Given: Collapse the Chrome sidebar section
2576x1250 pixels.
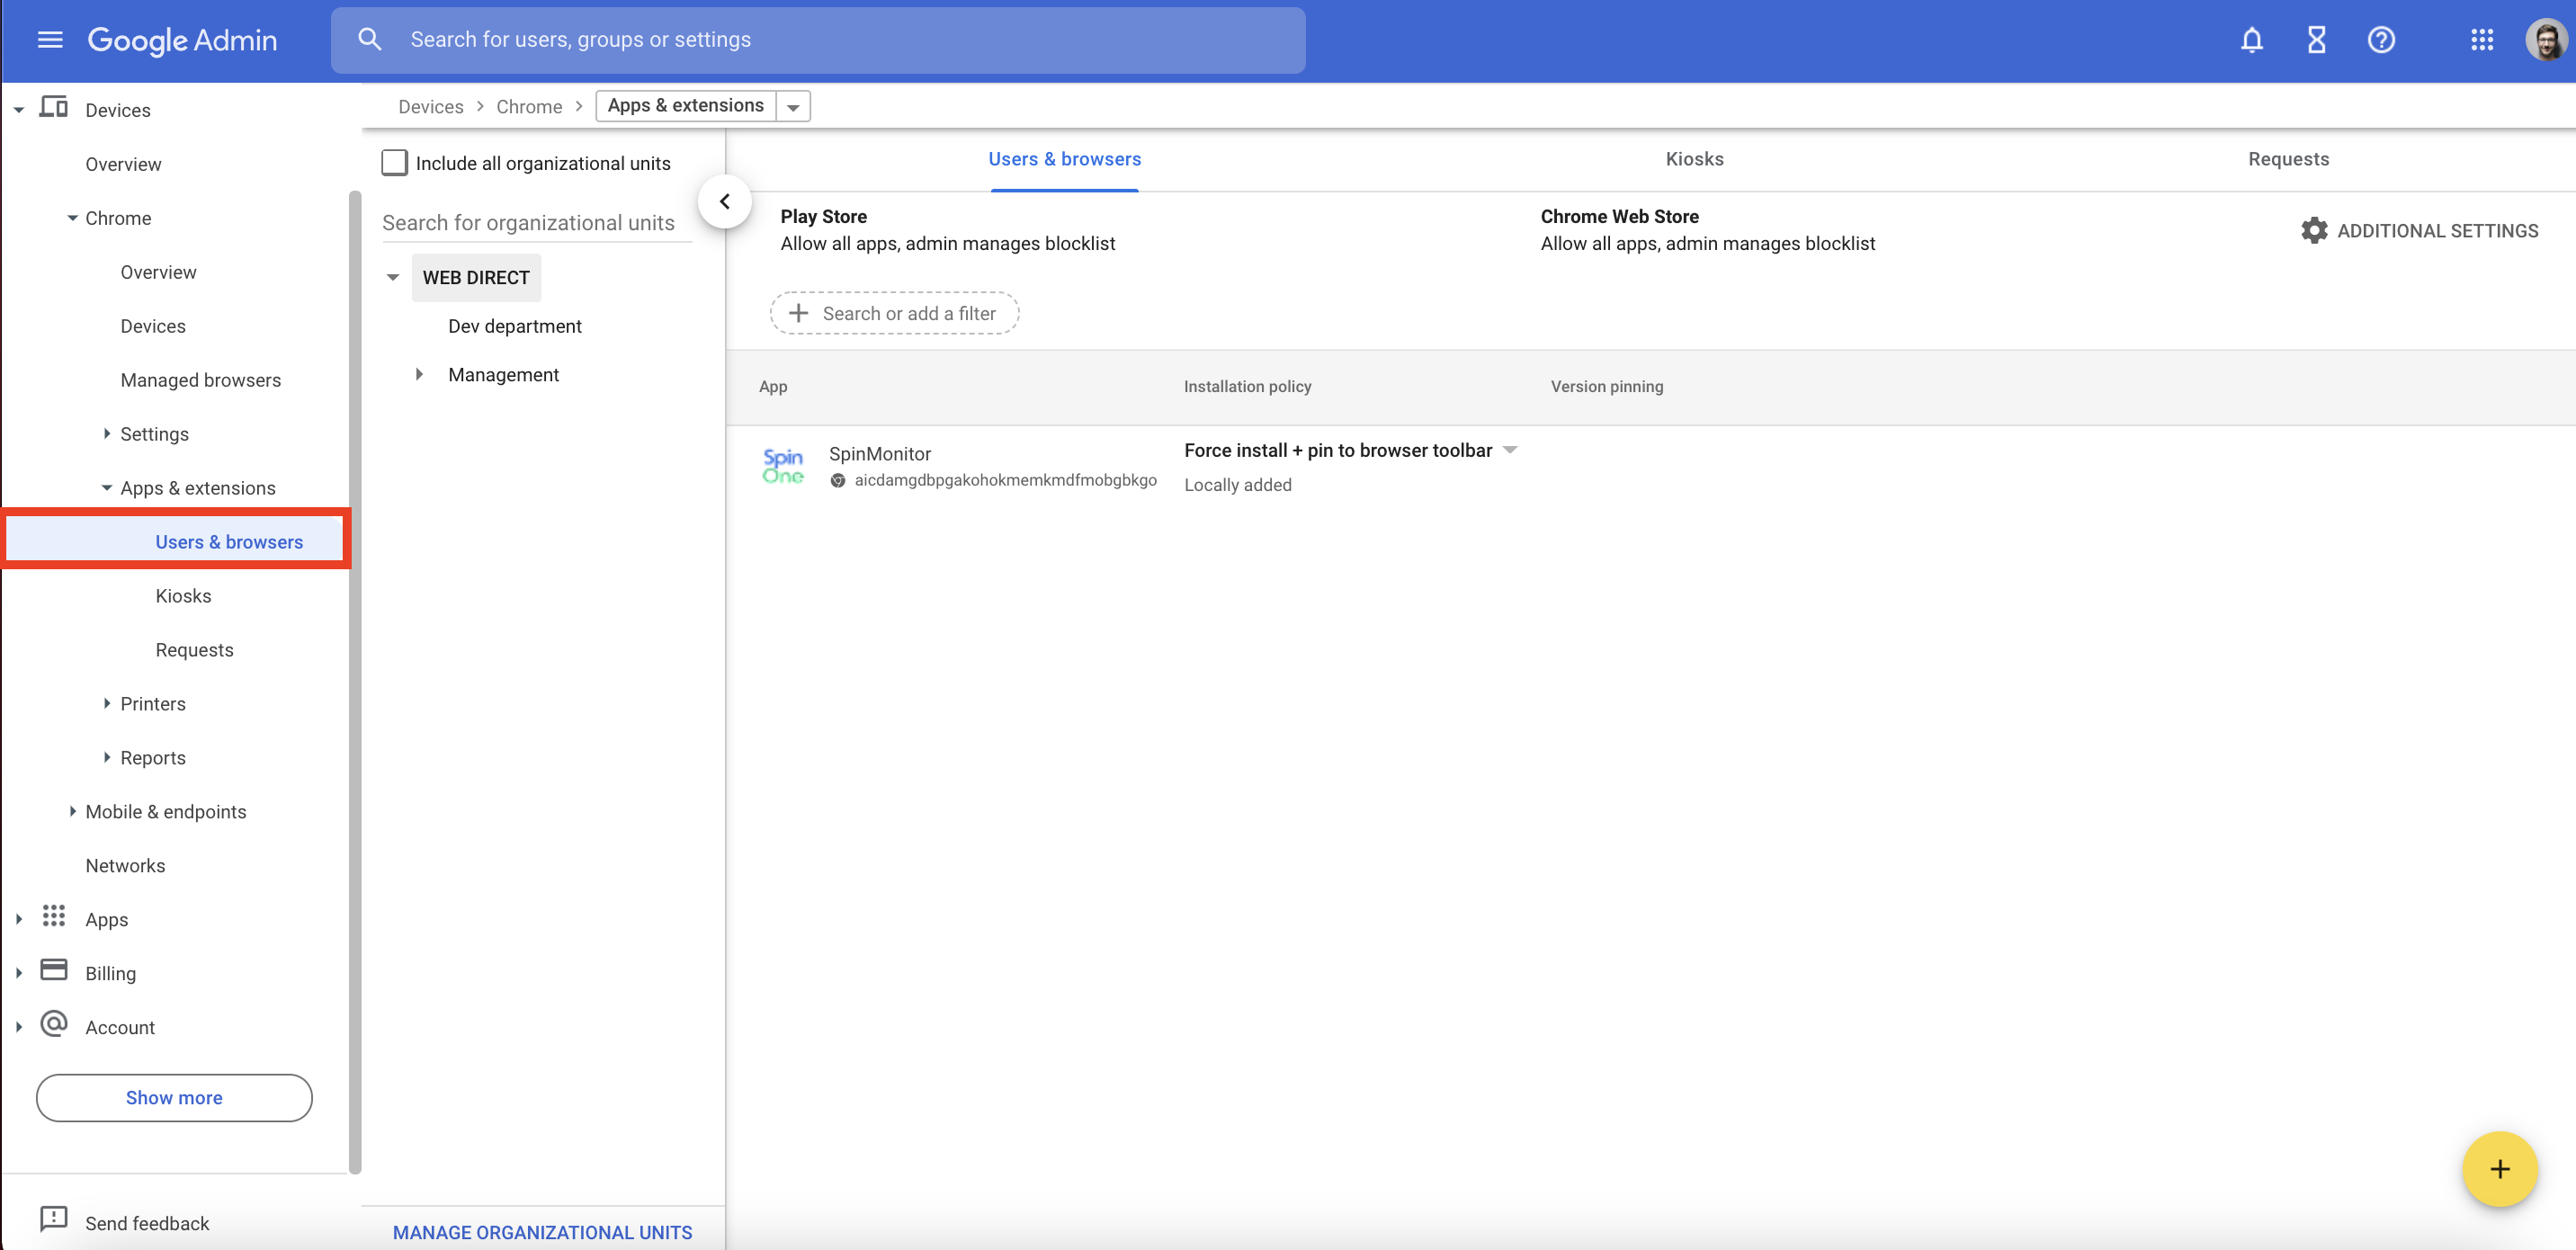Looking at the screenshot, I should [72, 218].
